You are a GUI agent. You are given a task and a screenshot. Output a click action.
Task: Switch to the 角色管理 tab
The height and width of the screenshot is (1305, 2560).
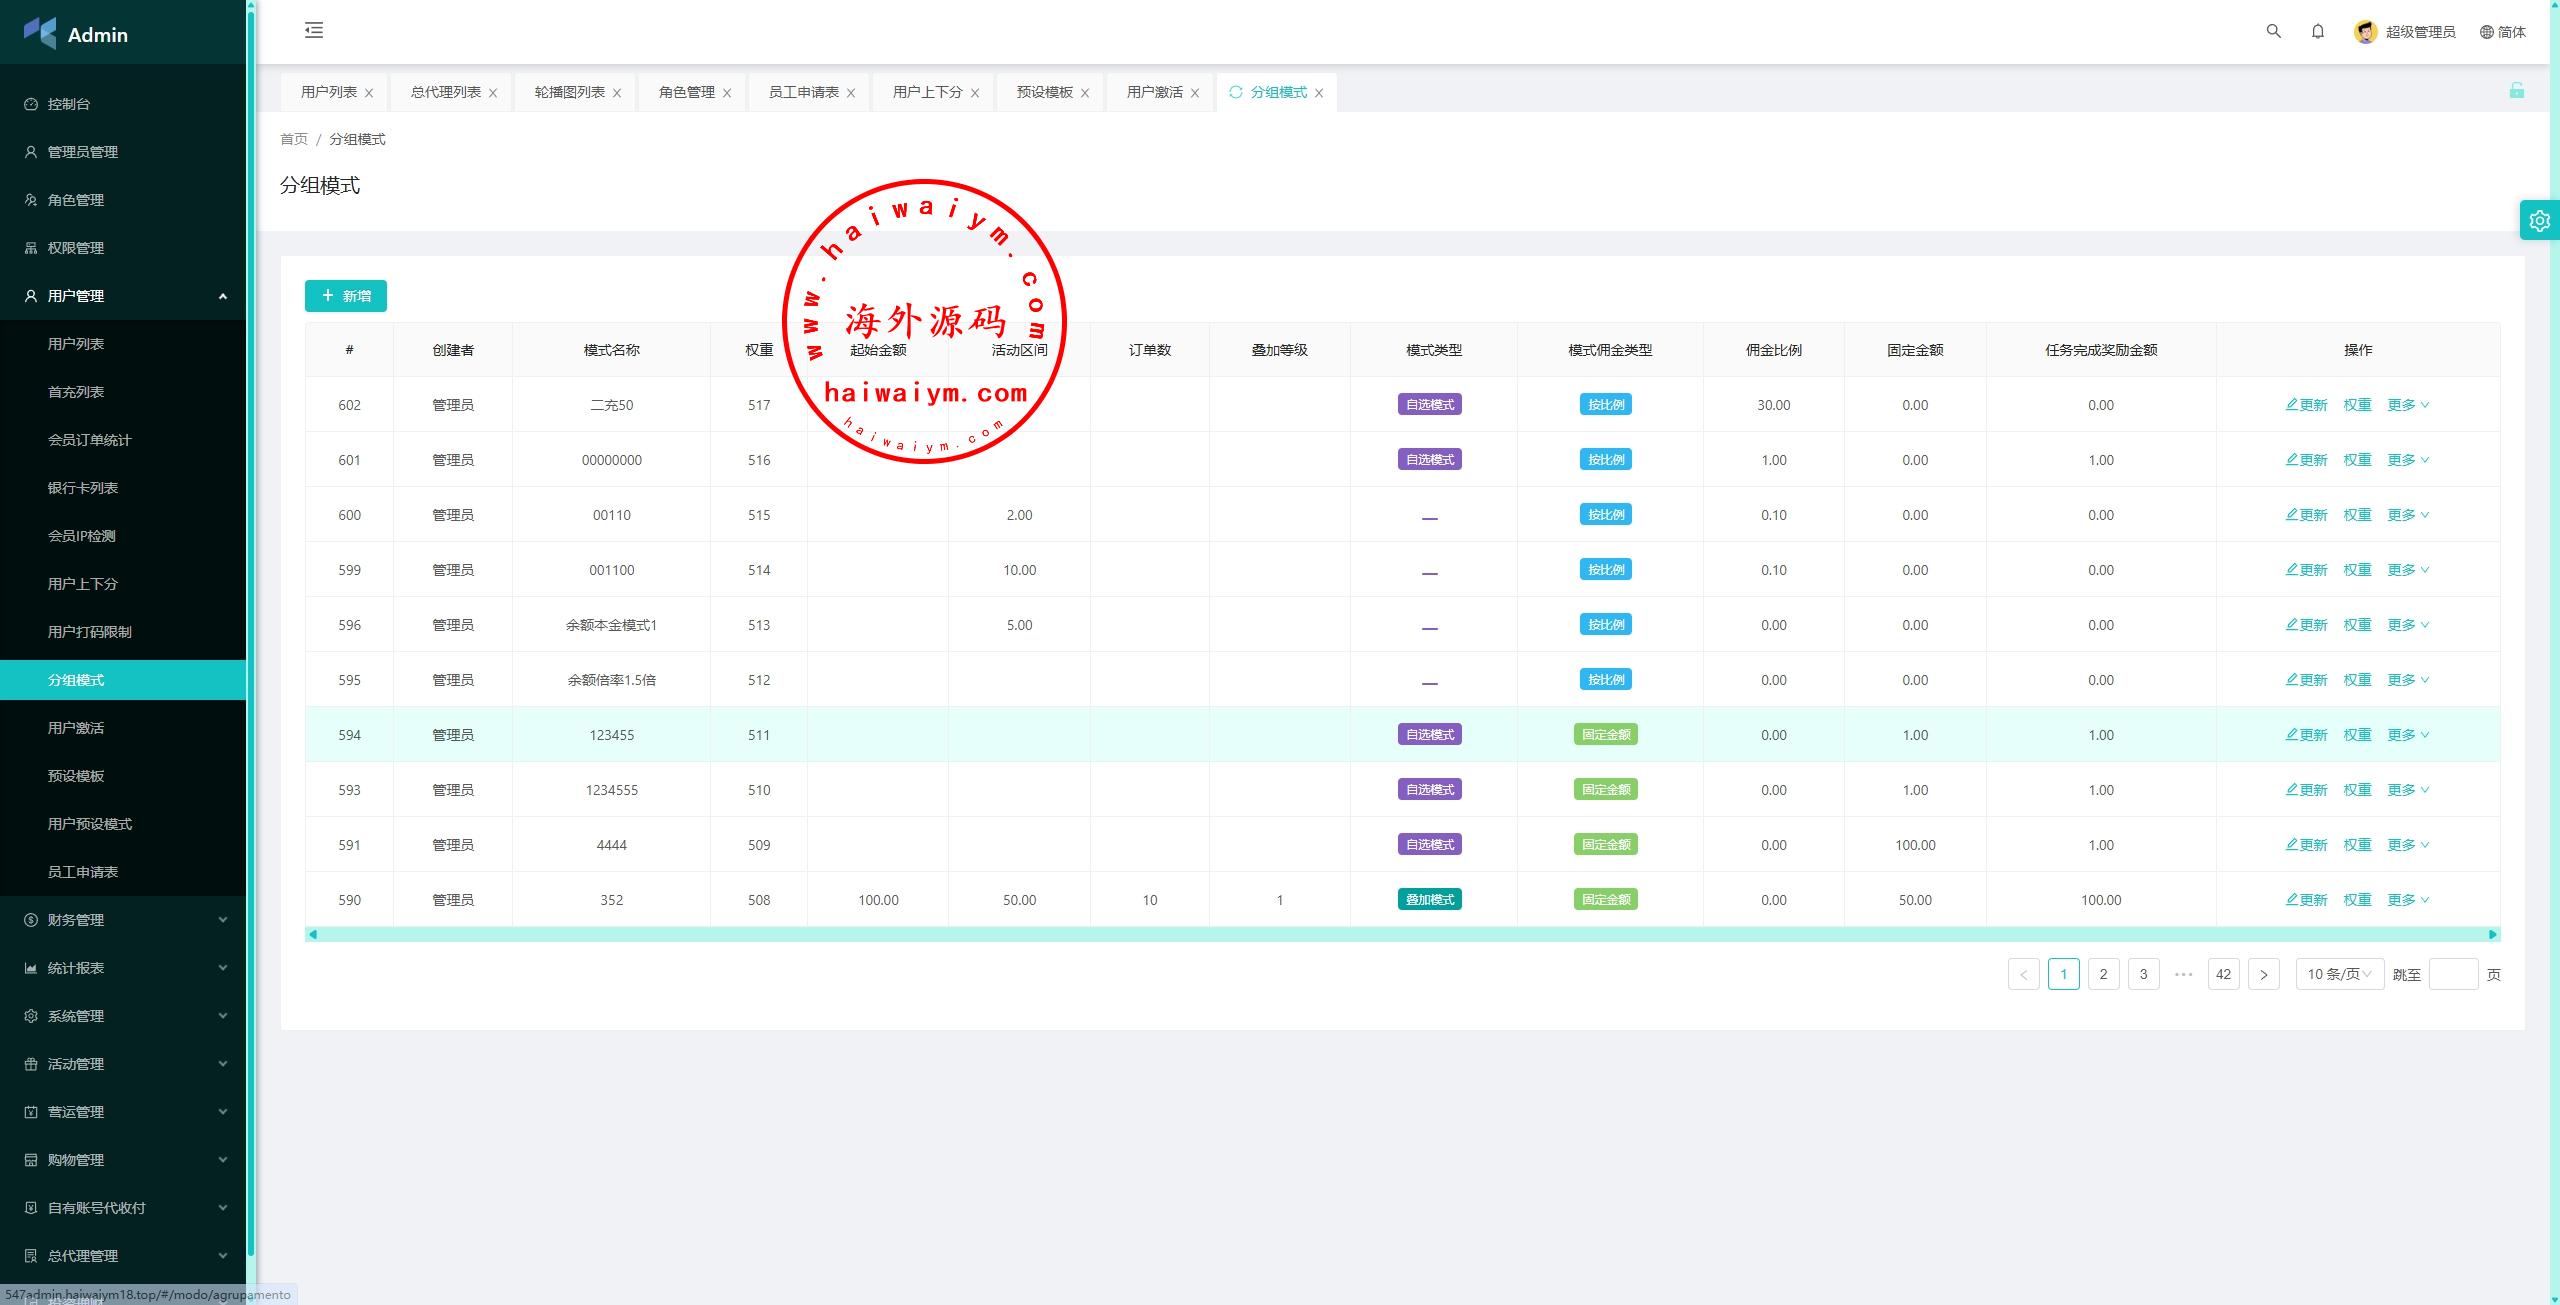click(686, 92)
